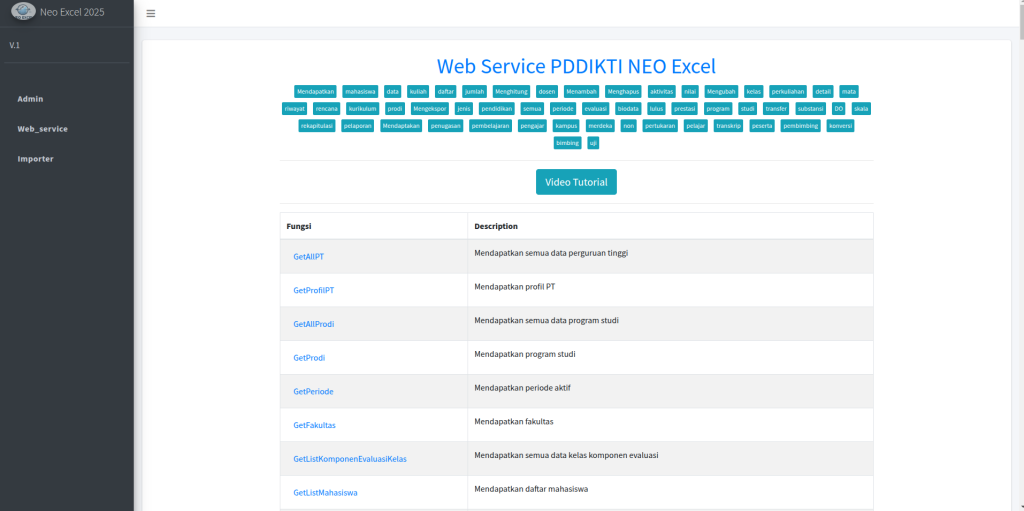
Task: Filter by the pembelajaran tag
Action: coord(490,125)
